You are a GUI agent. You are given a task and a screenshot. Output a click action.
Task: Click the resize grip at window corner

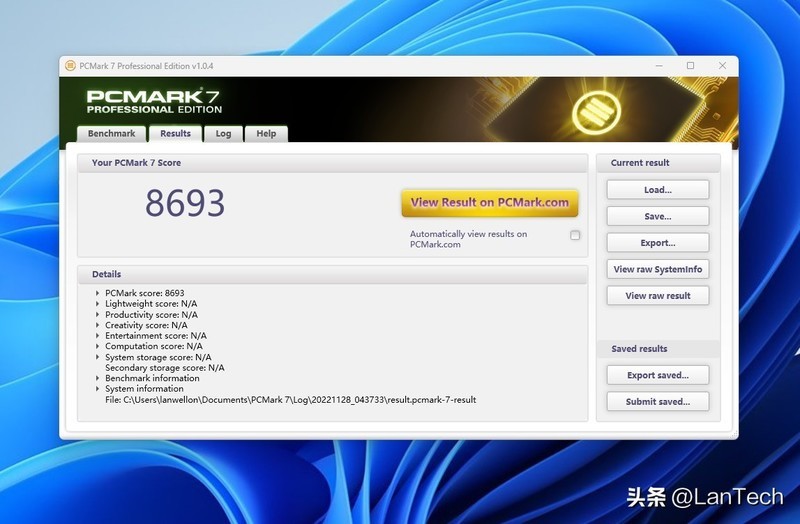click(x=734, y=434)
